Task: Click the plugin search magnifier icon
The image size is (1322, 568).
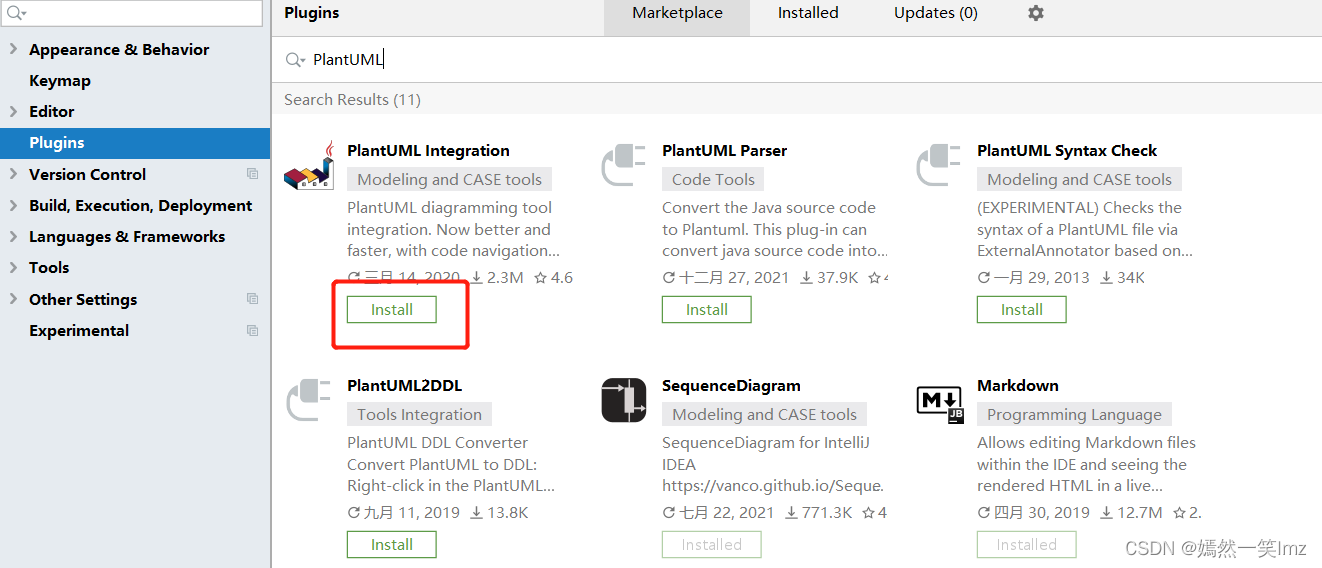Action: 295,60
